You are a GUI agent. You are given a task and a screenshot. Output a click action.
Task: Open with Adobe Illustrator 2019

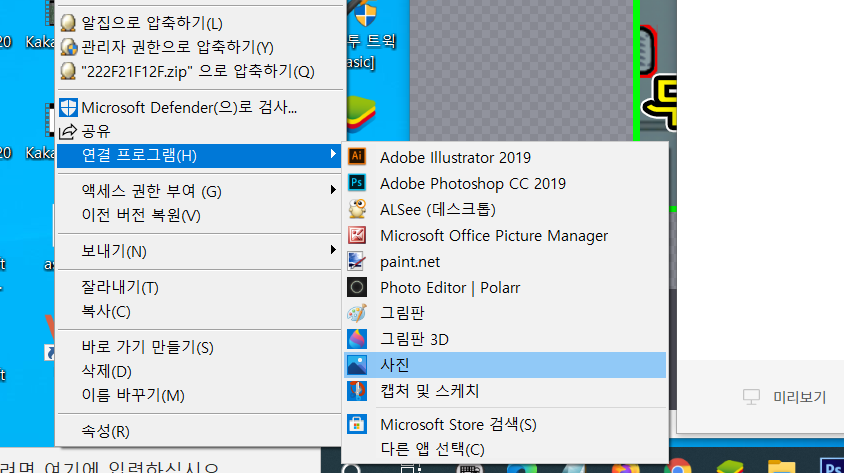[x=505, y=158]
